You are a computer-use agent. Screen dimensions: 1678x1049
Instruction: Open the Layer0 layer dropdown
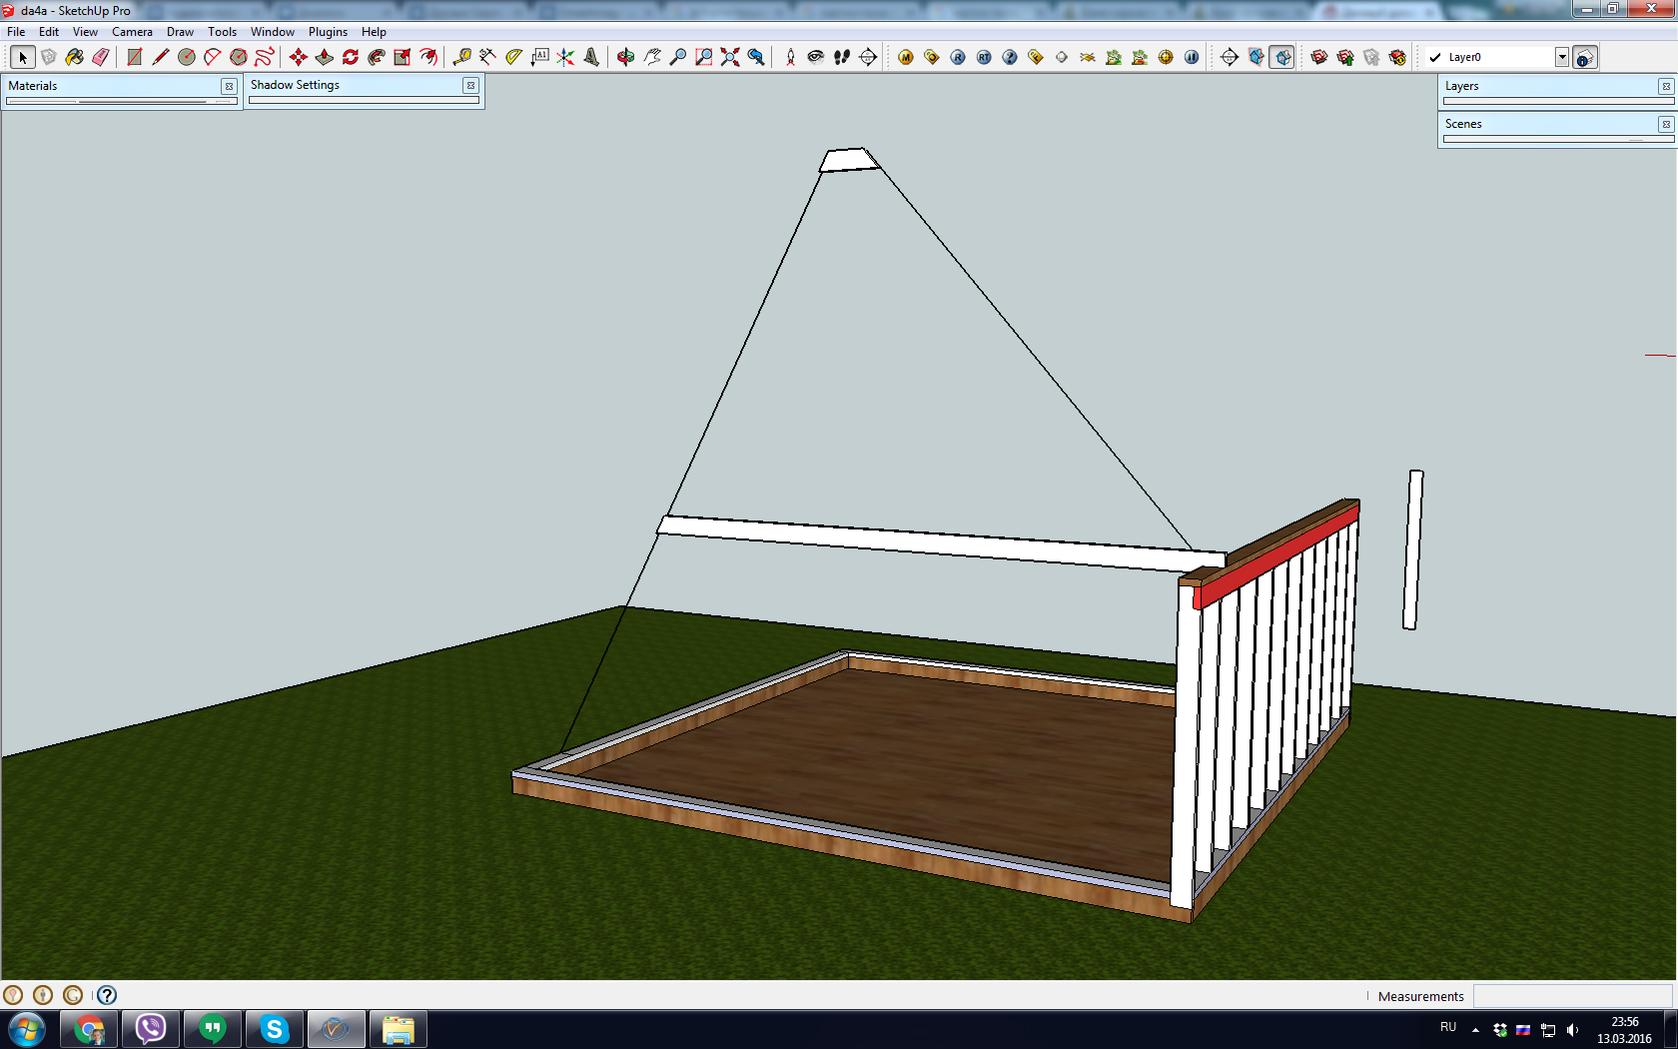coord(1562,57)
